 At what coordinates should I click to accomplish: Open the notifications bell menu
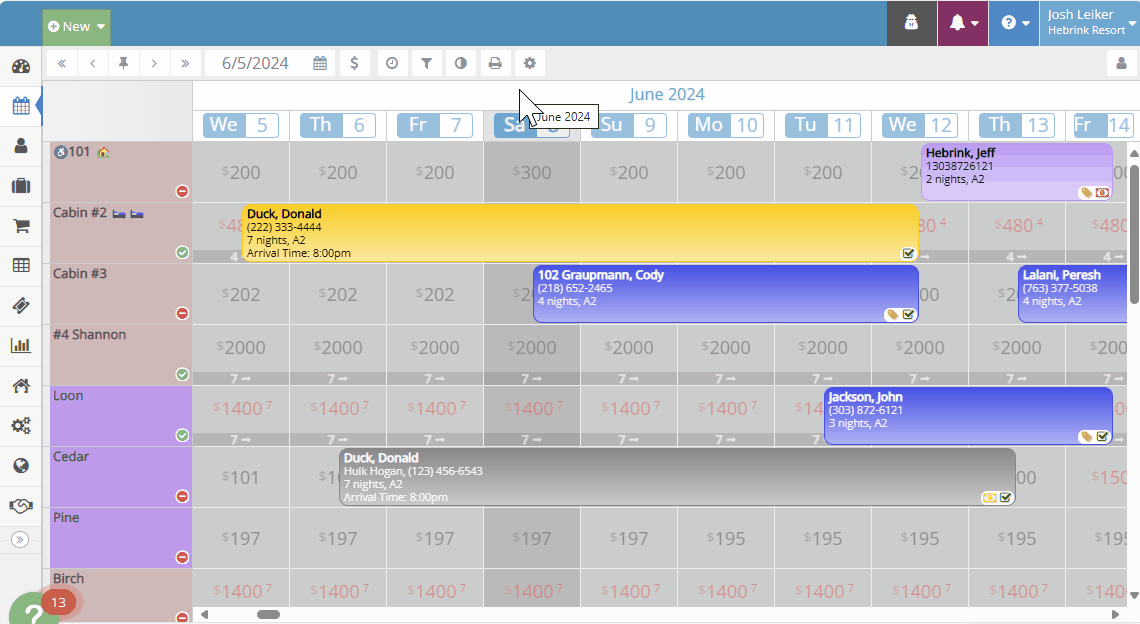962,23
